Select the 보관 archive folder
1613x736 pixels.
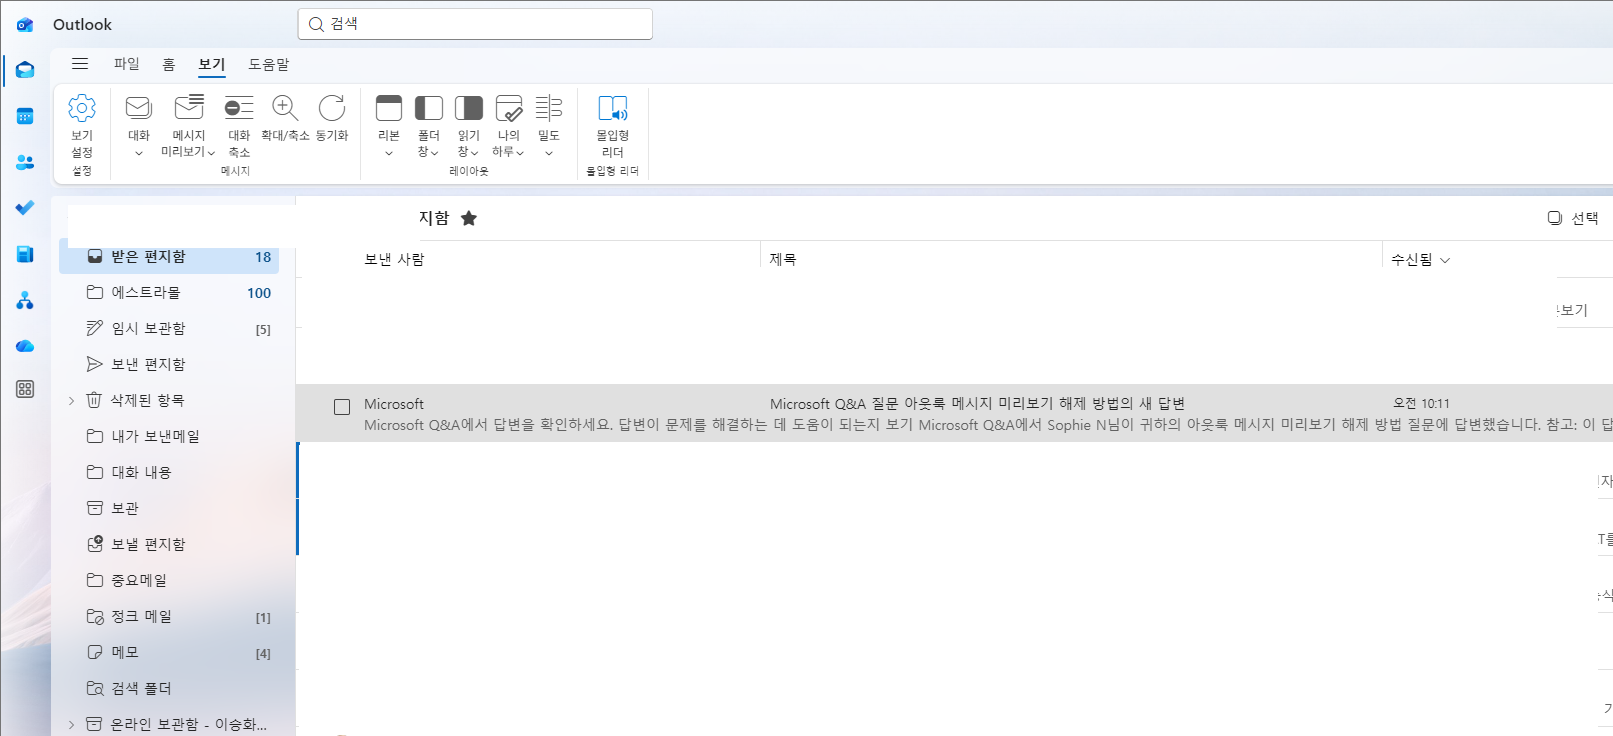(x=169, y=509)
